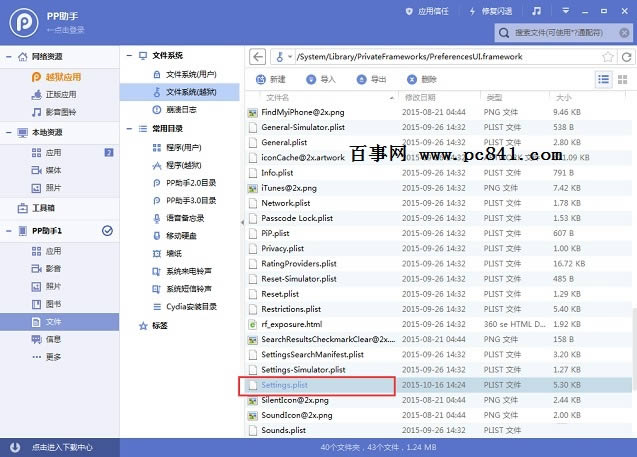Image resolution: width=637 pixels, height=457 pixels.
Task: Open PP助手3.0目录
Action: coord(184,201)
